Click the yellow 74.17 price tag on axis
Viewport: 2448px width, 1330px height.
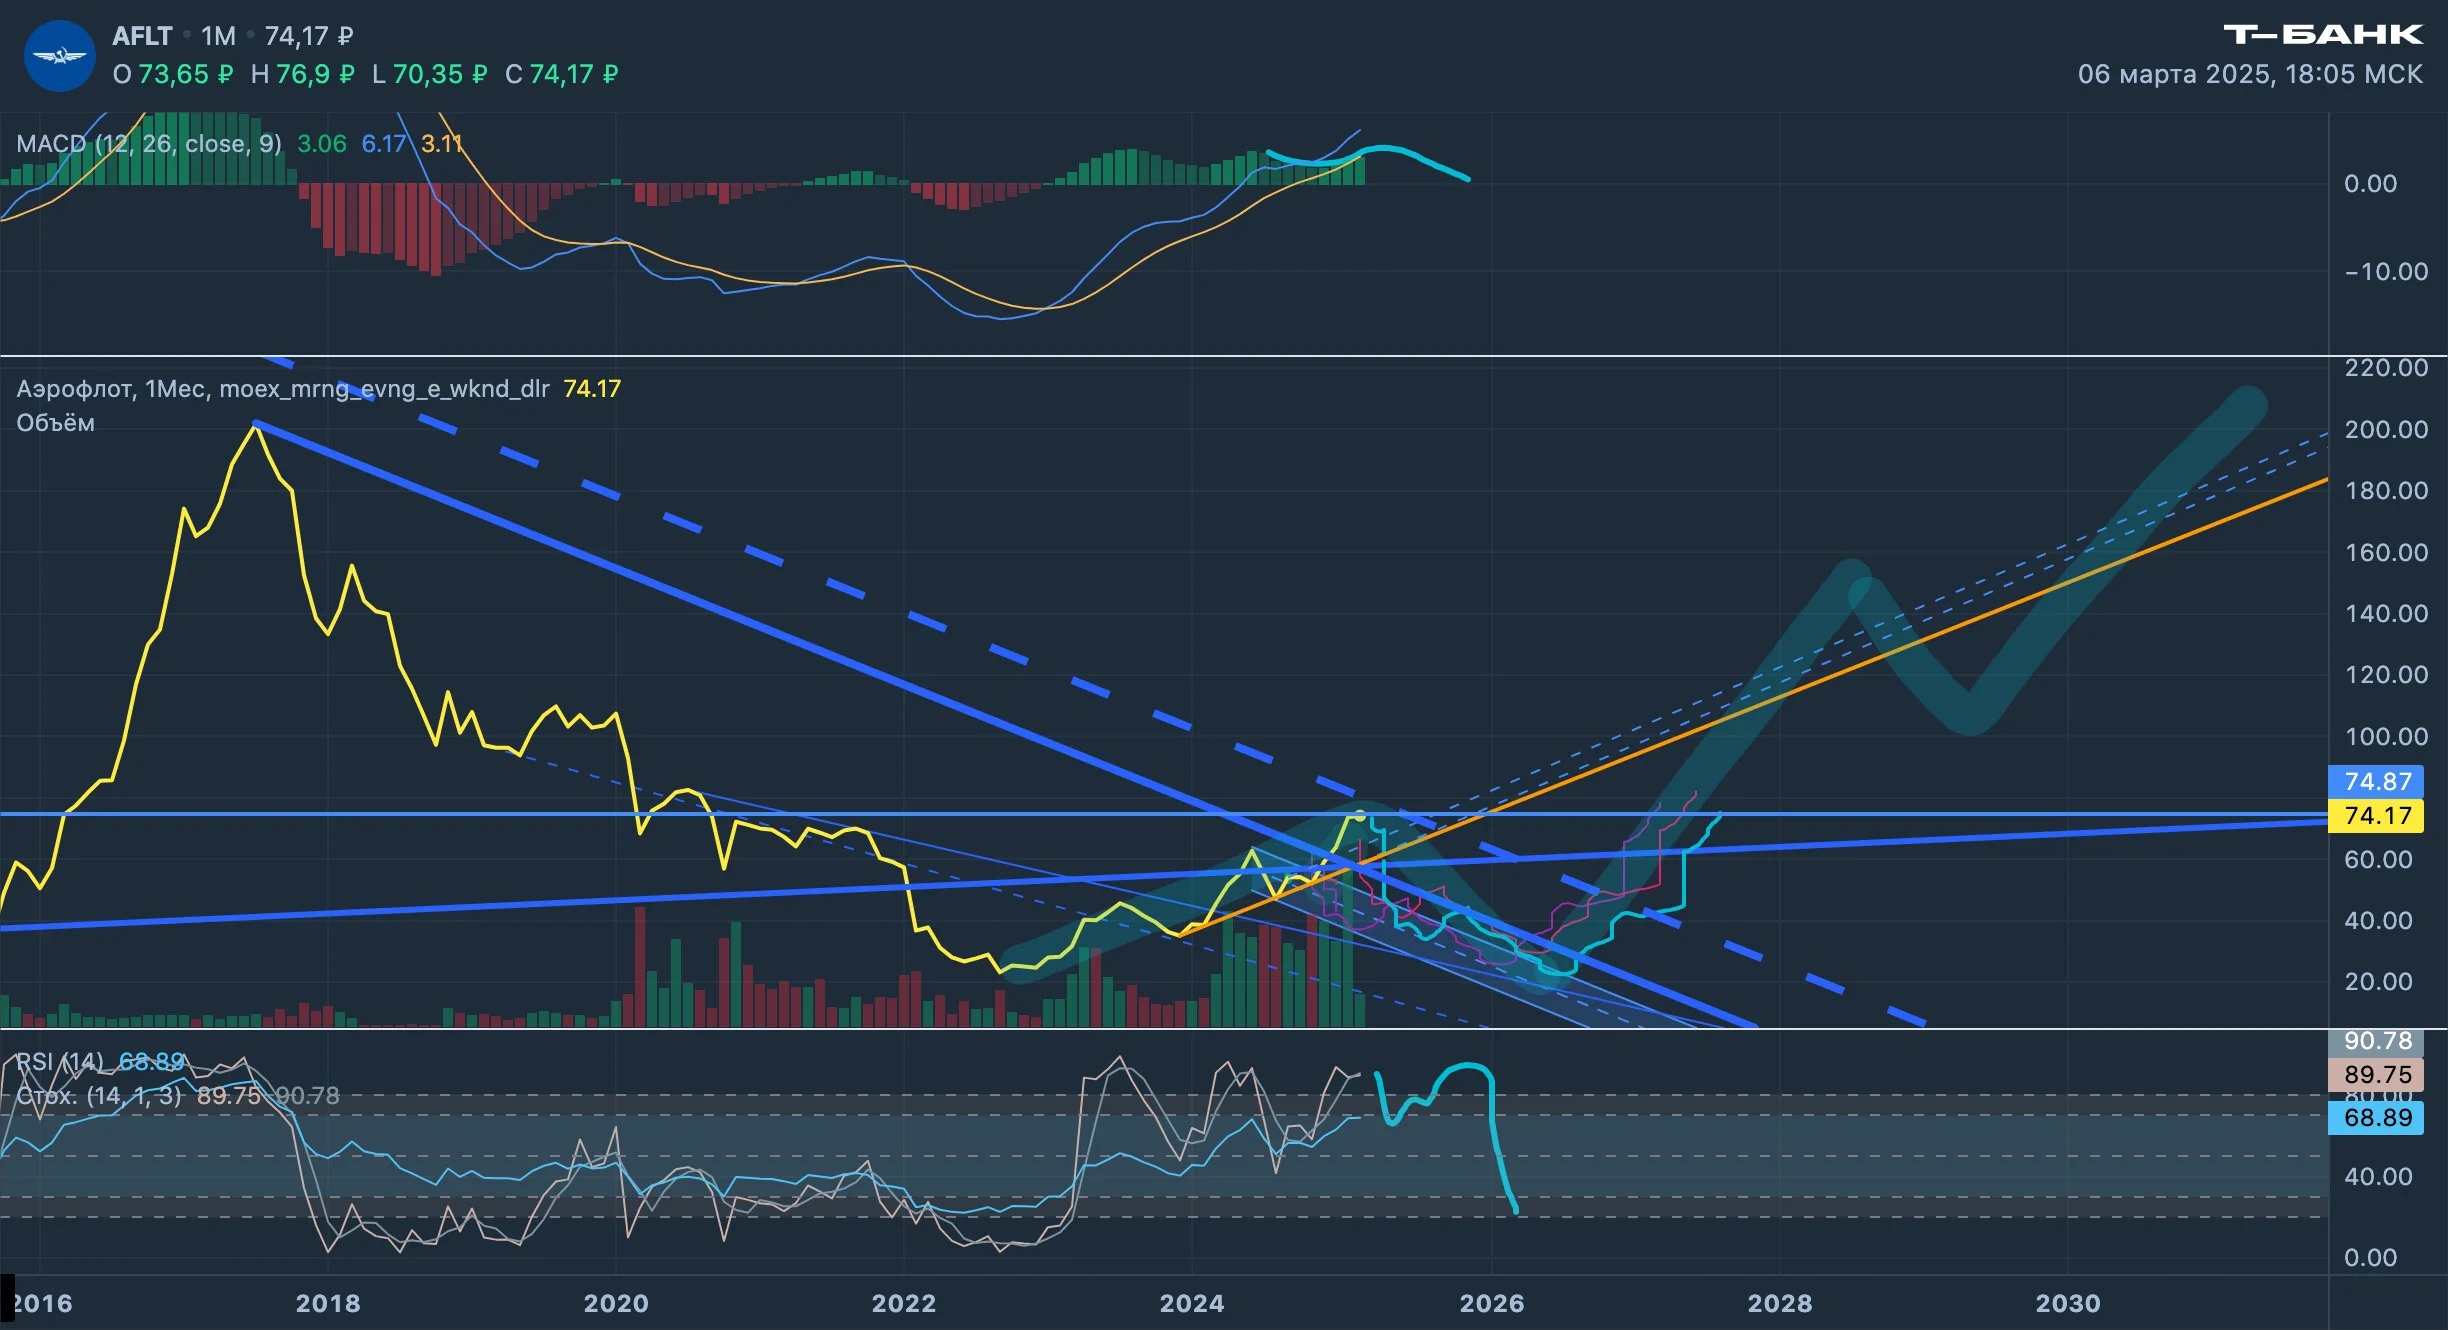point(2376,816)
